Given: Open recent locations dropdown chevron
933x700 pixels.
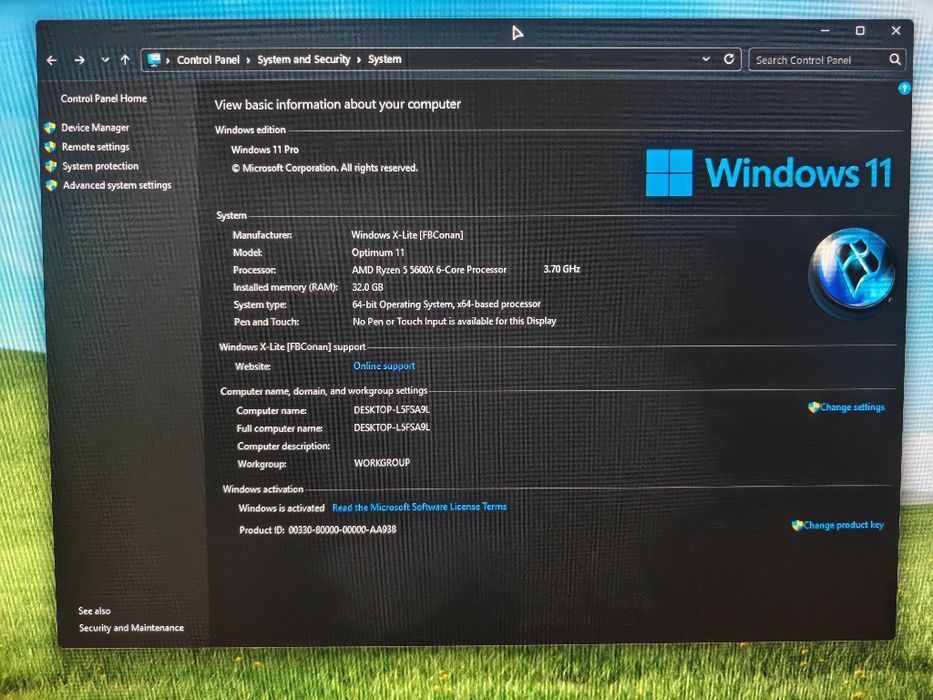Looking at the screenshot, I should (105, 60).
